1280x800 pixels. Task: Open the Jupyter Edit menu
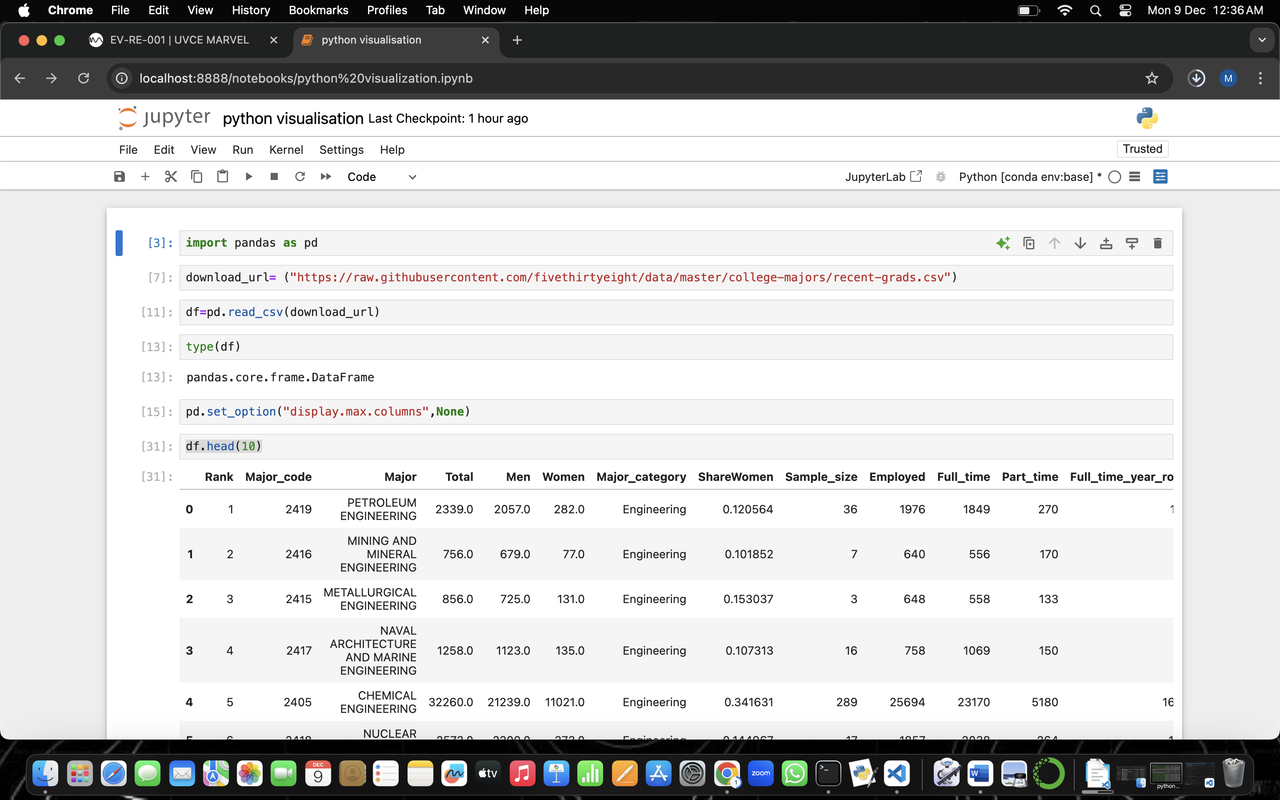[x=164, y=149]
